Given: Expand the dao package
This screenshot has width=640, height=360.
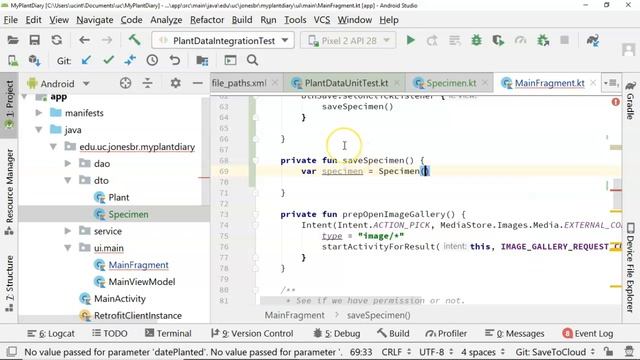Looking at the screenshot, I should point(68,163).
